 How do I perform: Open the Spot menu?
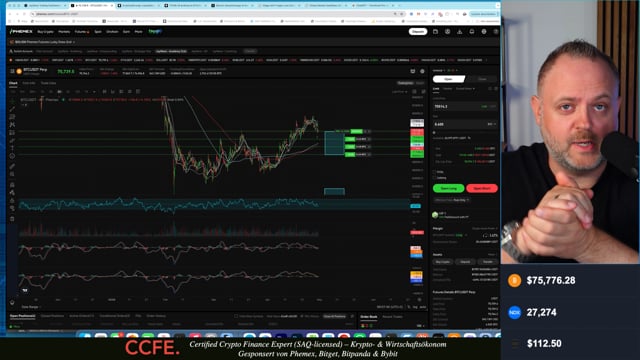coord(98,31)
